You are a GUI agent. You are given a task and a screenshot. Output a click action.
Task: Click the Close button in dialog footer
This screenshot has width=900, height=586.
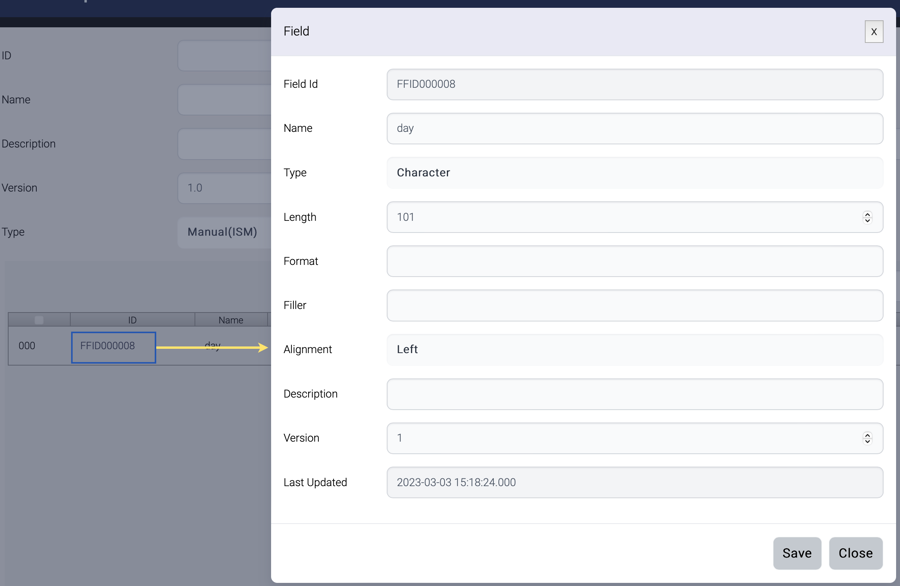[x=855, y=553]
